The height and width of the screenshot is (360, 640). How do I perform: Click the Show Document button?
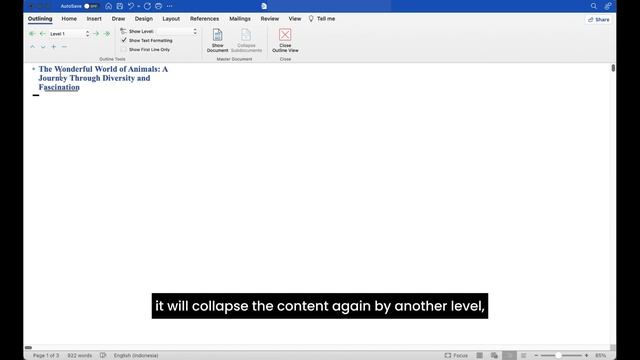coord(218,40)
